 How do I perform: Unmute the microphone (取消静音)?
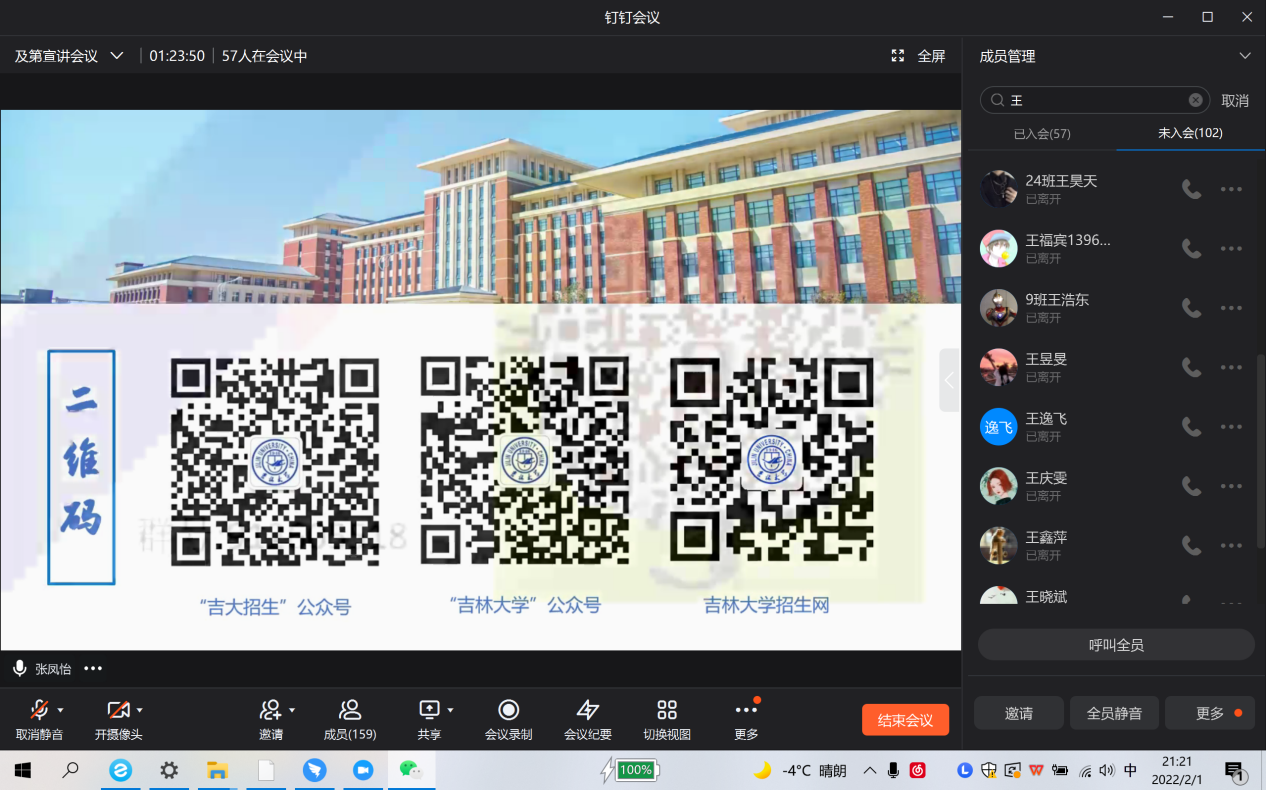pyautogui.click(x=39, y=710)
